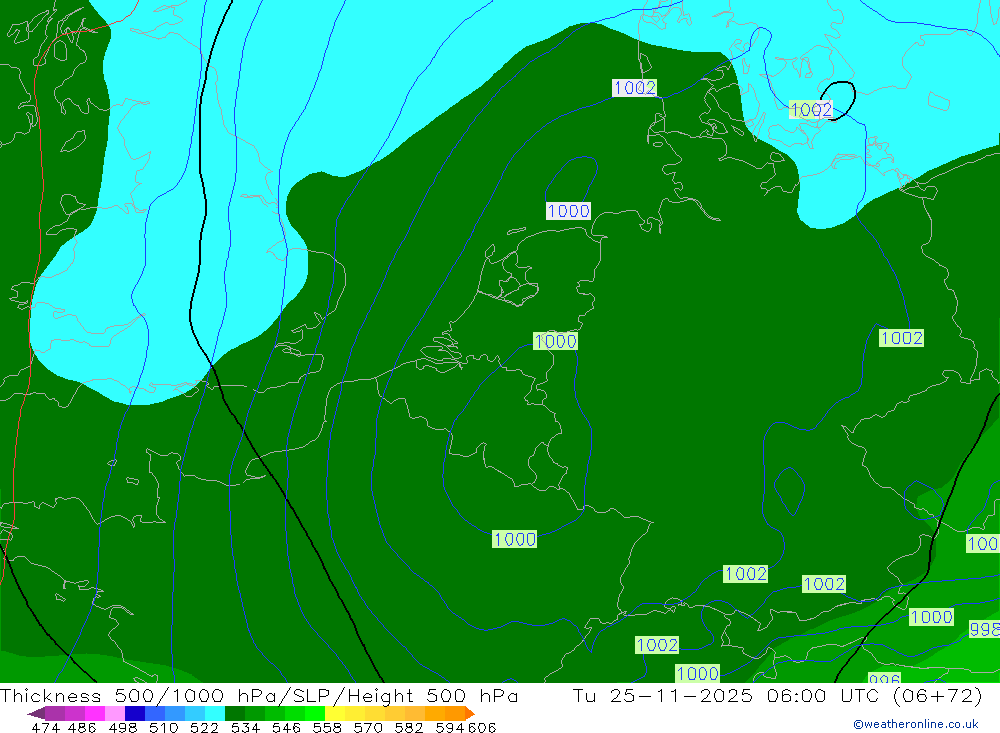Click legend value 606

[482, 727]
